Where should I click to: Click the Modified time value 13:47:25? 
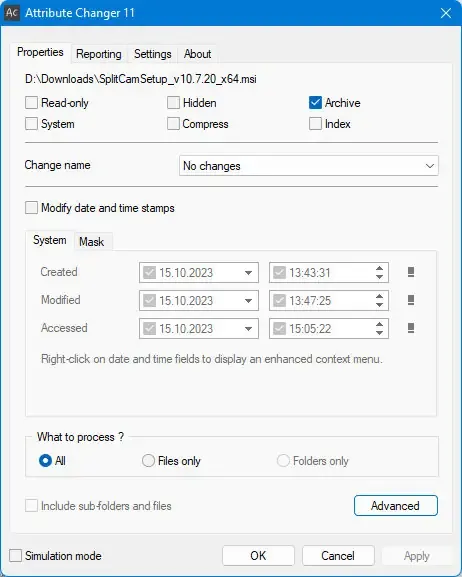coord(310,301)
